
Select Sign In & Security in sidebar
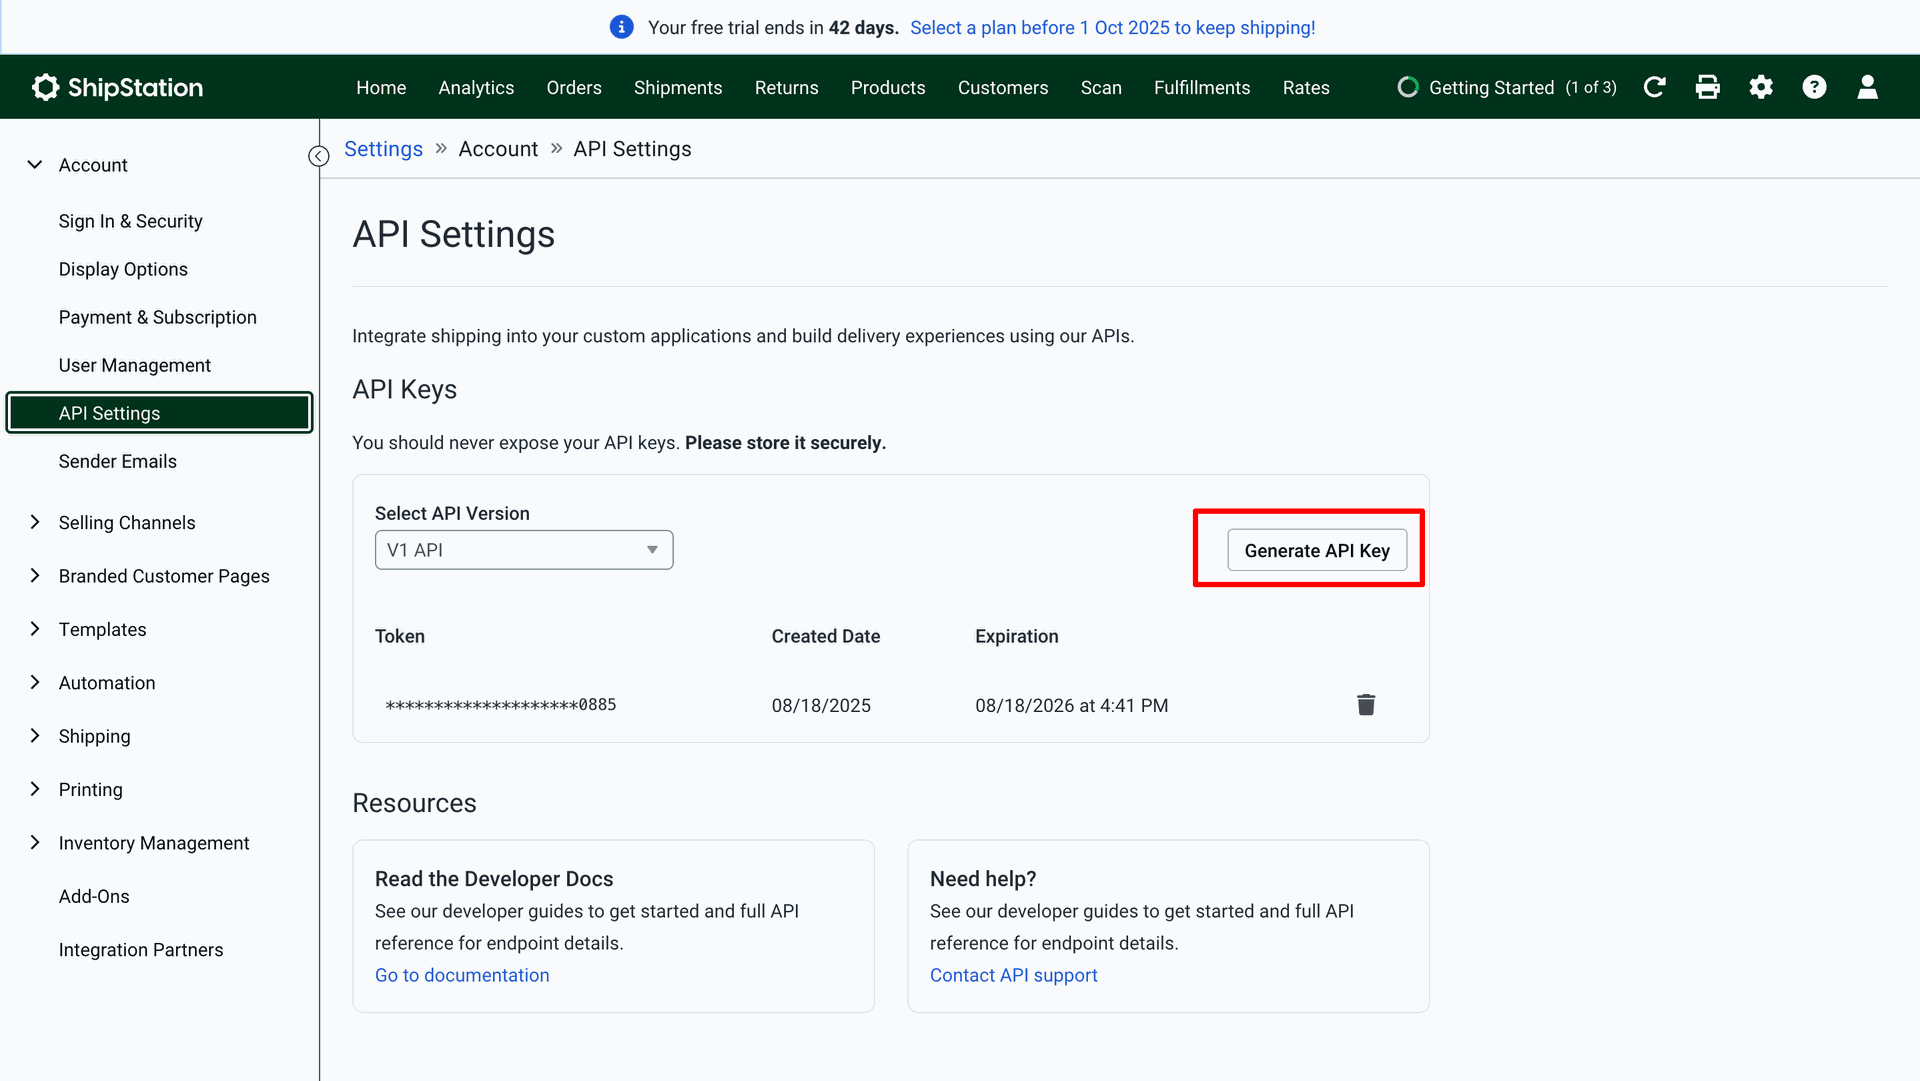coord(130,221)
